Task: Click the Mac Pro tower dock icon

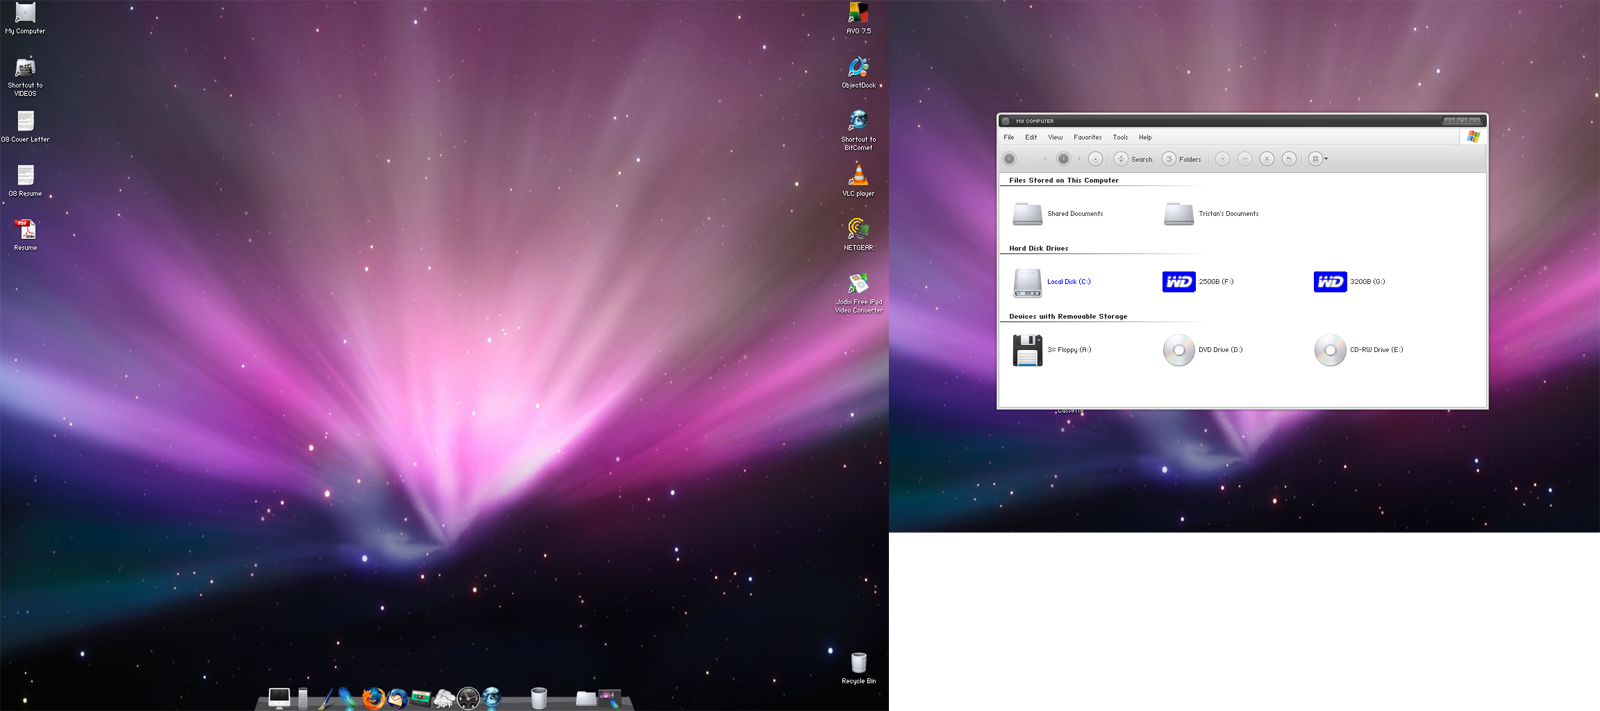Action: [x=303, y=698]
